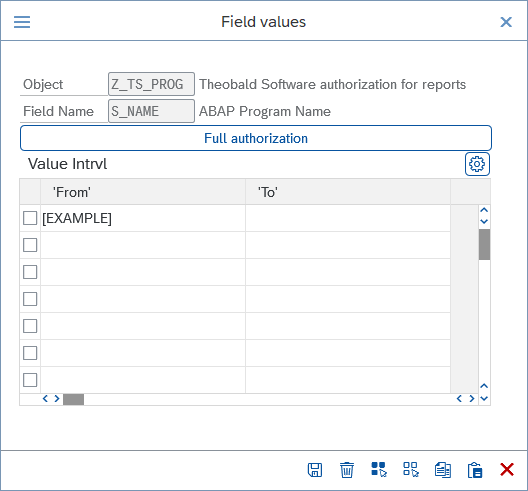Tick the checkbox in the third table row
This screenshot has height=491, width=528.
point(30,272)
